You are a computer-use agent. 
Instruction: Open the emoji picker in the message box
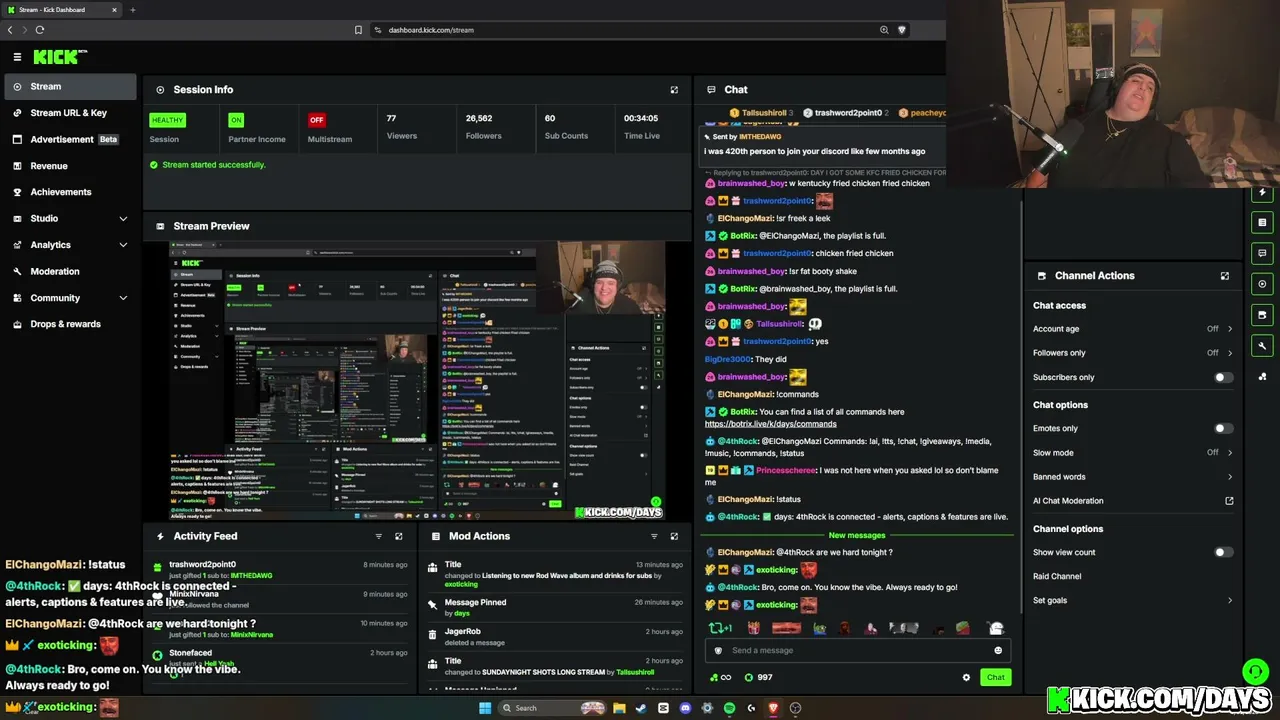[998, 651]
